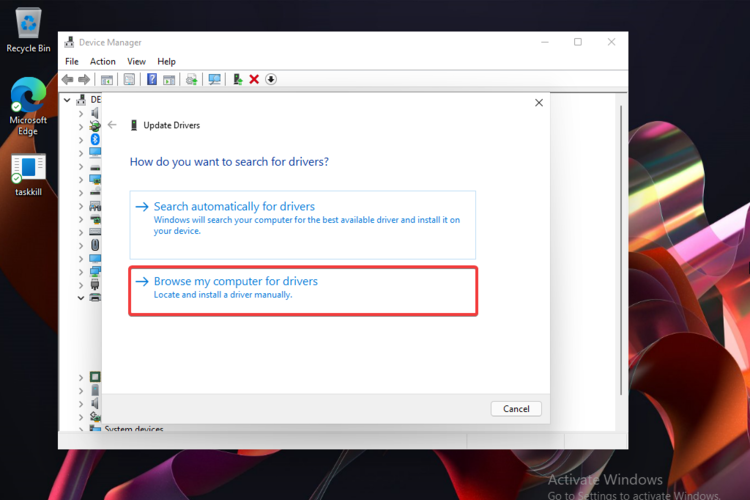
Task: Go back using the Update Drivers back arrow
Action: point(112,125)
